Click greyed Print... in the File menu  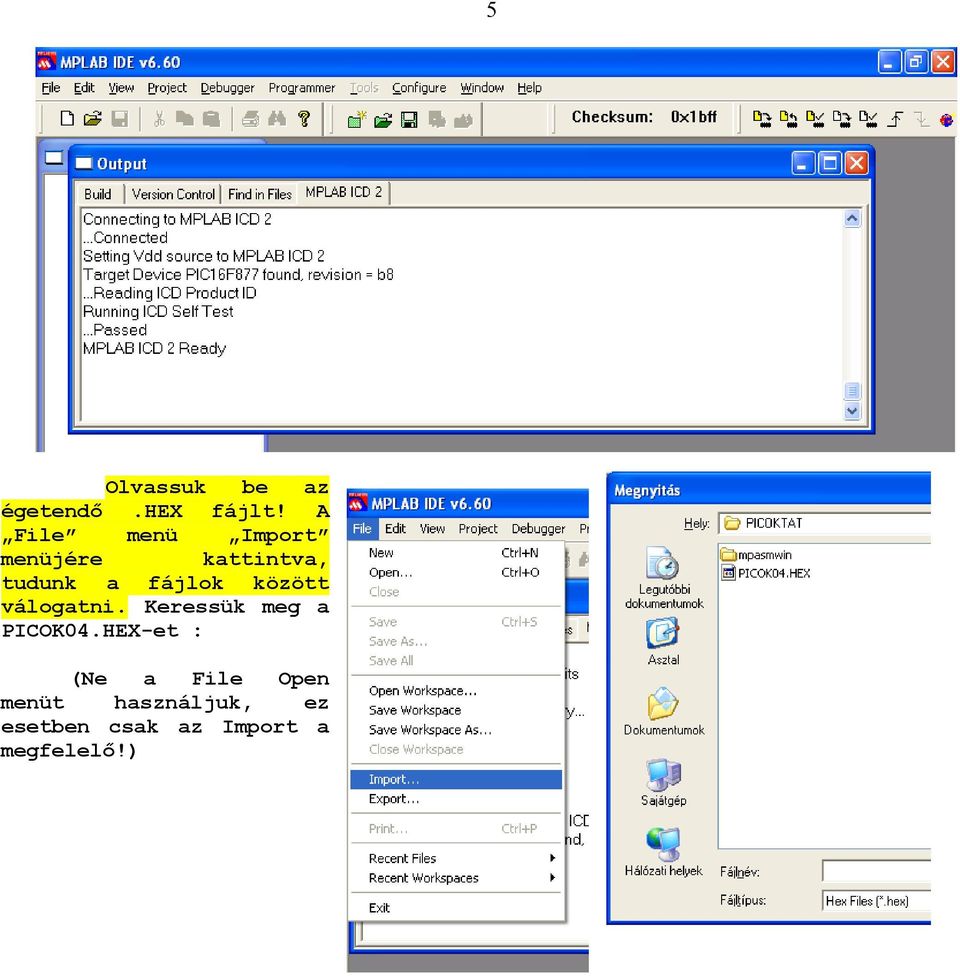point(457,828)
